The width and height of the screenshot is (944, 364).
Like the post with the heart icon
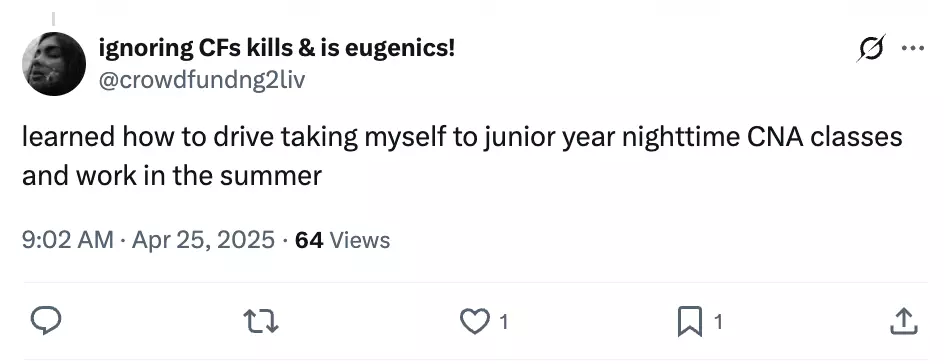[475, 321]
